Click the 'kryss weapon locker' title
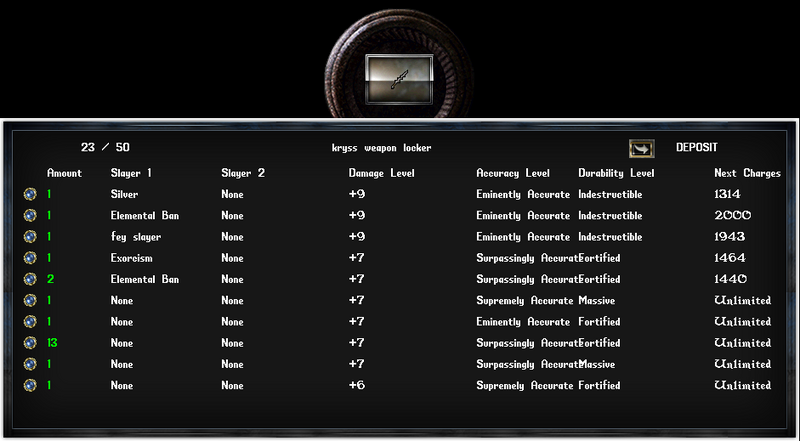 click(x=381, y=148)
